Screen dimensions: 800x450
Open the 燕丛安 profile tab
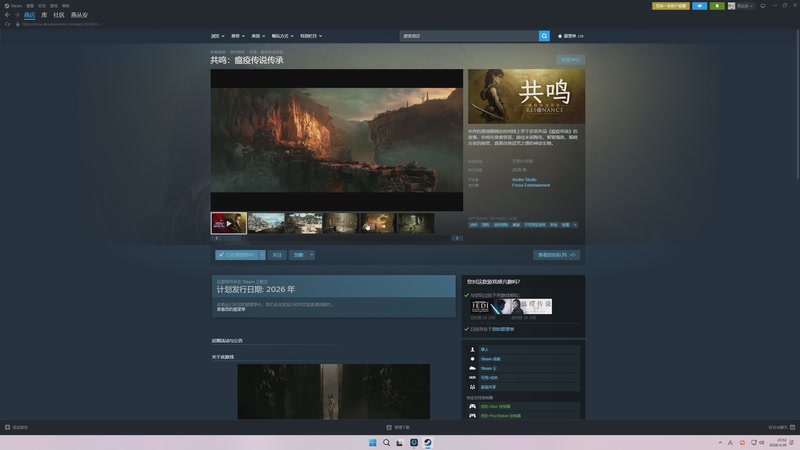[x=79, y=15]
